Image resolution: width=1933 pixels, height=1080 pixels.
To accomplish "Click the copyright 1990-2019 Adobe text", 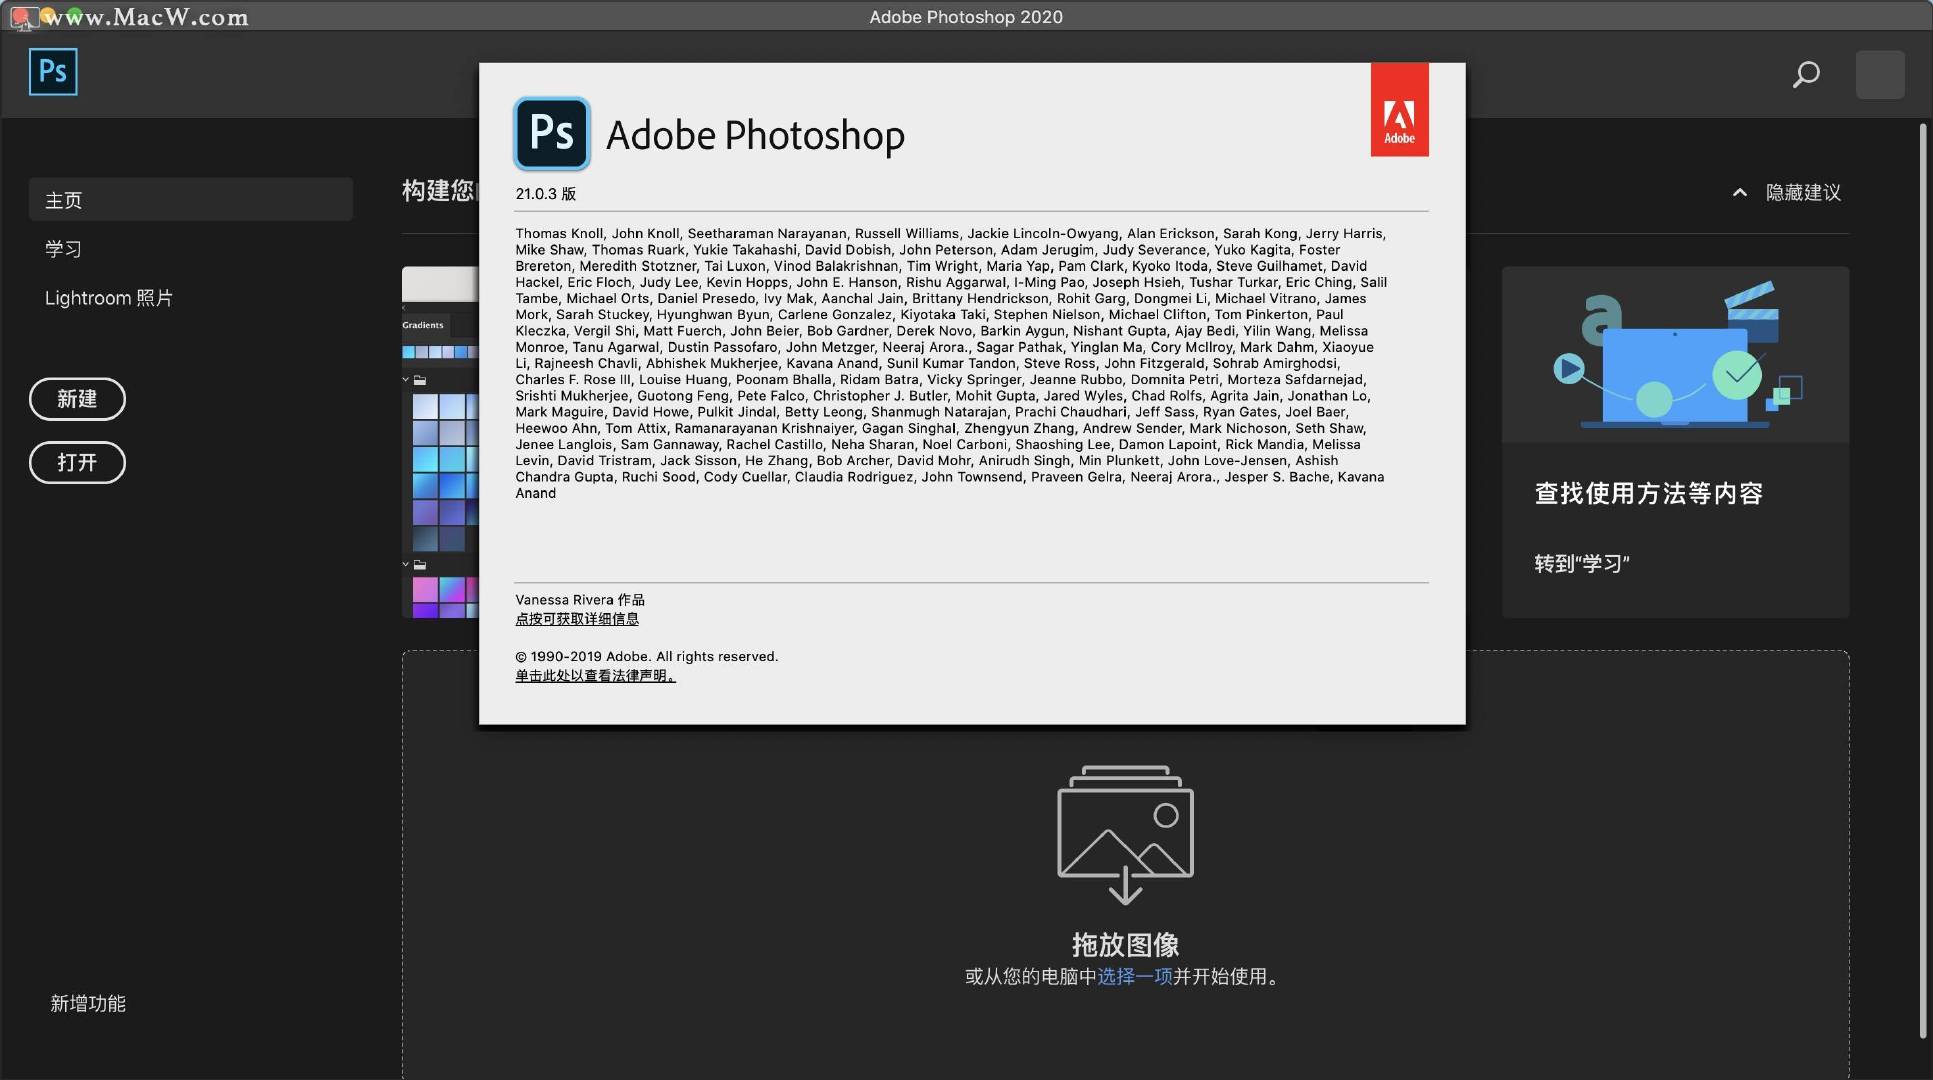I will (646, 657).
